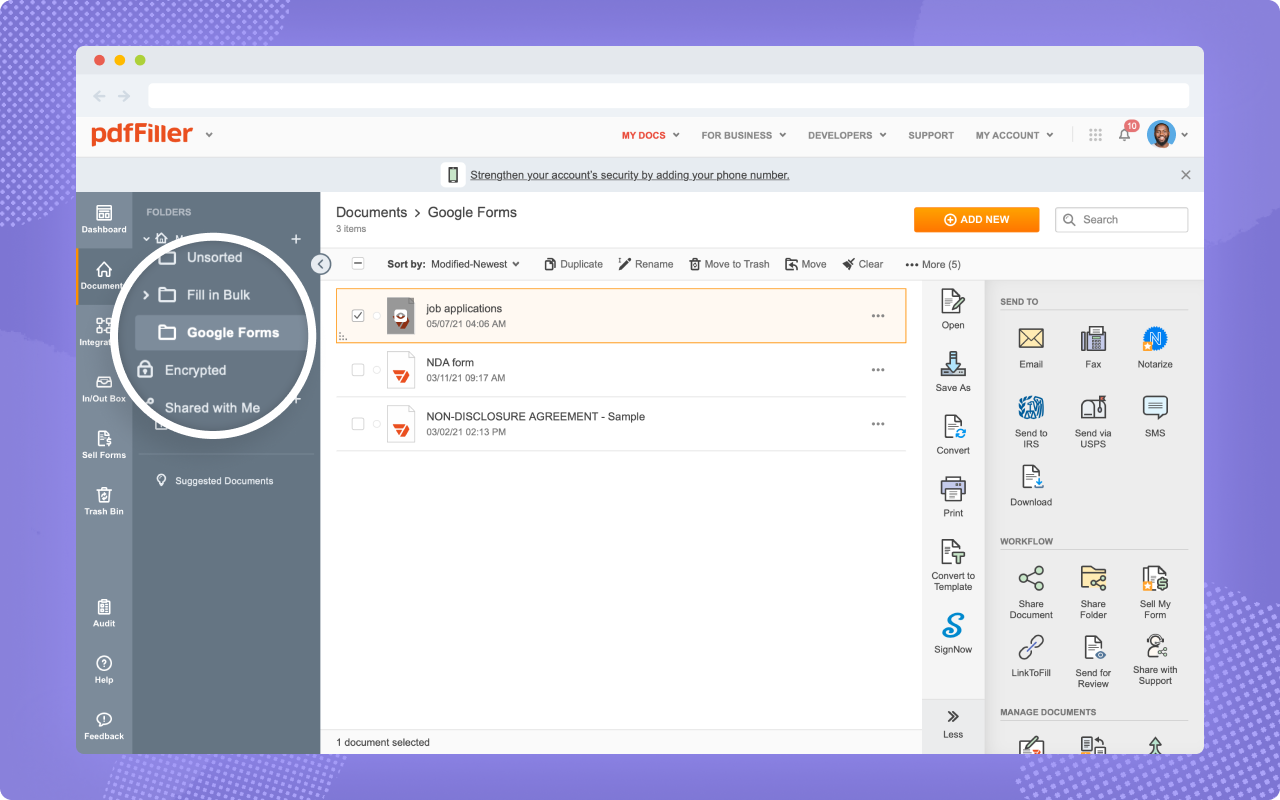Dismiss the security notification banner
Screen dimensions: 1280x800
point(1186,175)
